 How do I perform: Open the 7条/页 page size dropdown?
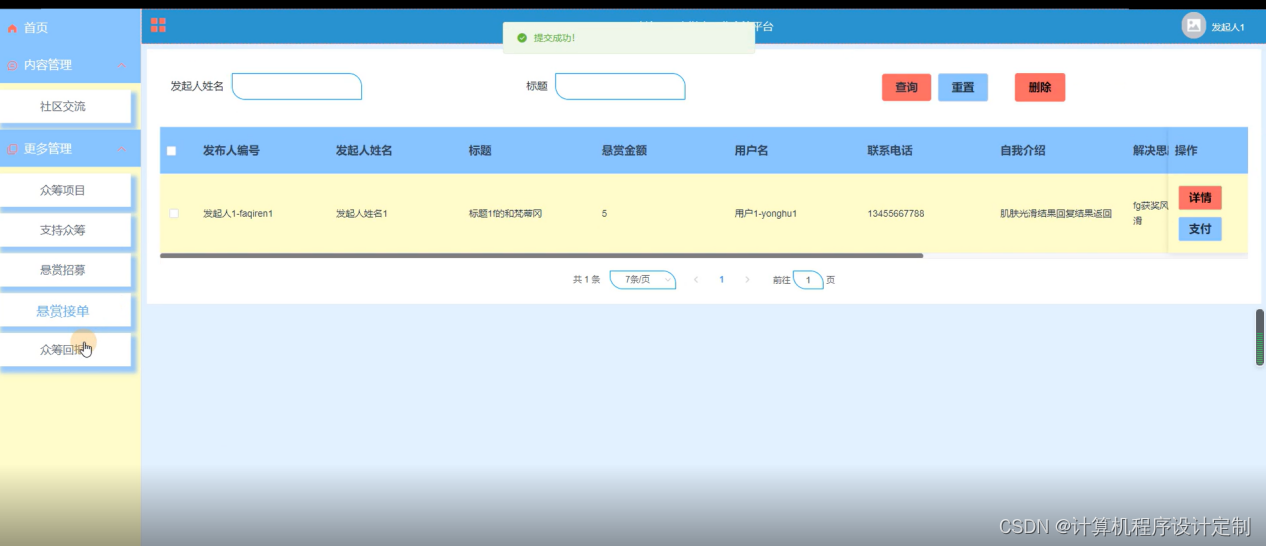tap(643, 280)
